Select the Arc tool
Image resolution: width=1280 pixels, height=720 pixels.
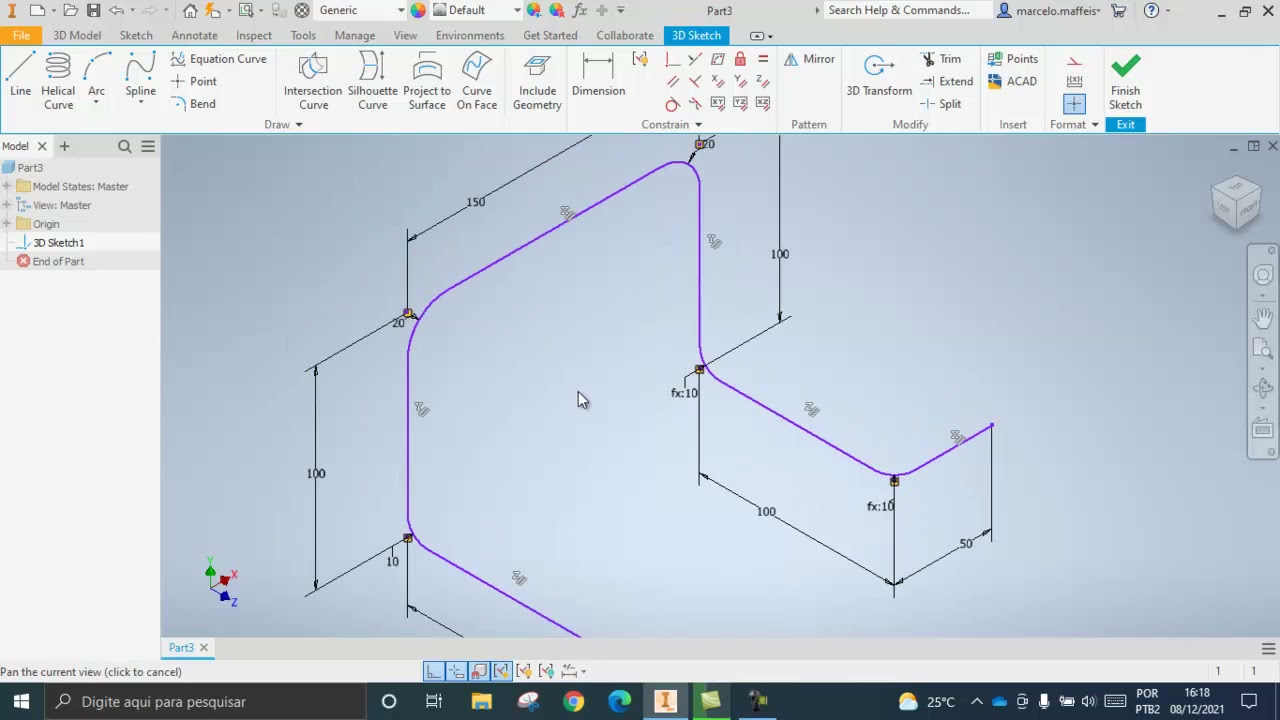[96, 76]
